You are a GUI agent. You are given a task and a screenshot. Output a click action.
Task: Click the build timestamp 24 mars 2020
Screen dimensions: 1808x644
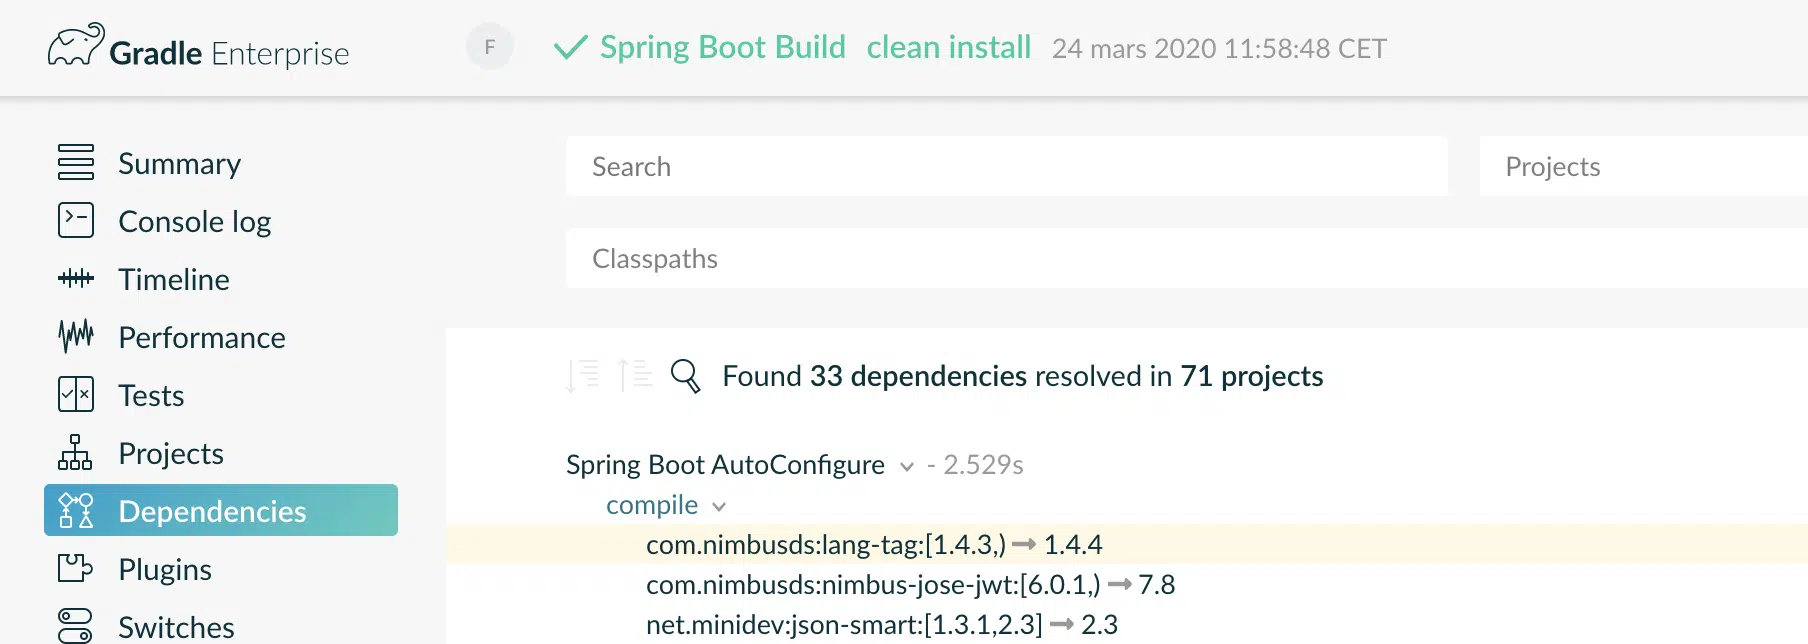[x=1219, y=48]
